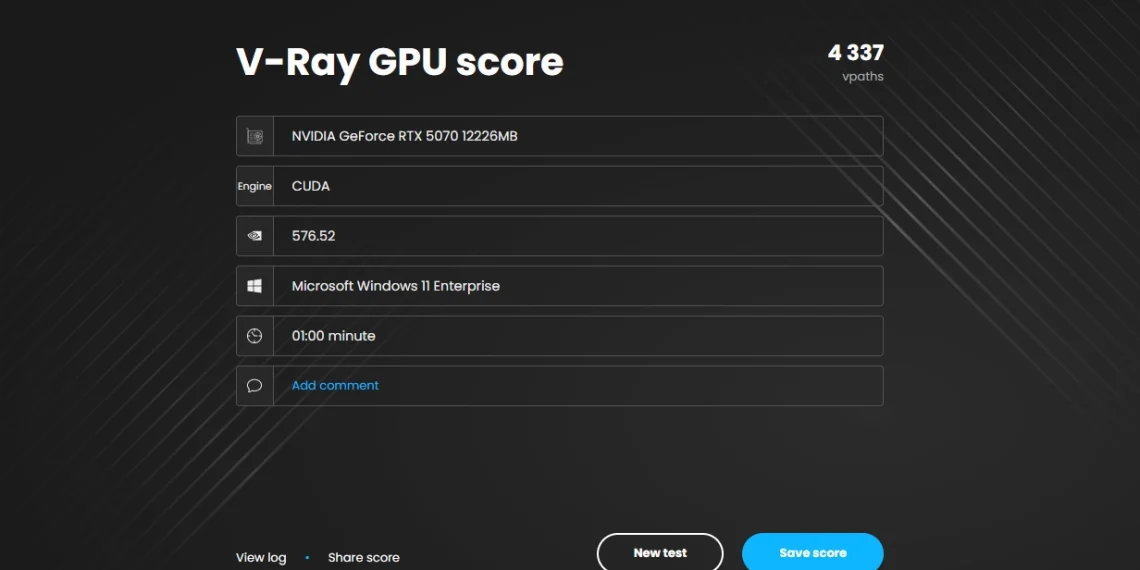Click the 4 337 score value

coord(856,53)
